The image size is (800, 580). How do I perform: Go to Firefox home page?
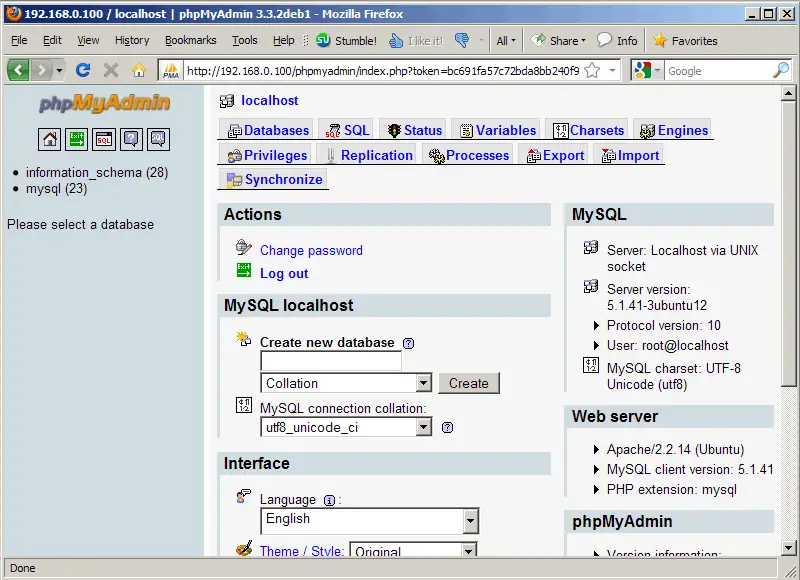tap(139, 70)
